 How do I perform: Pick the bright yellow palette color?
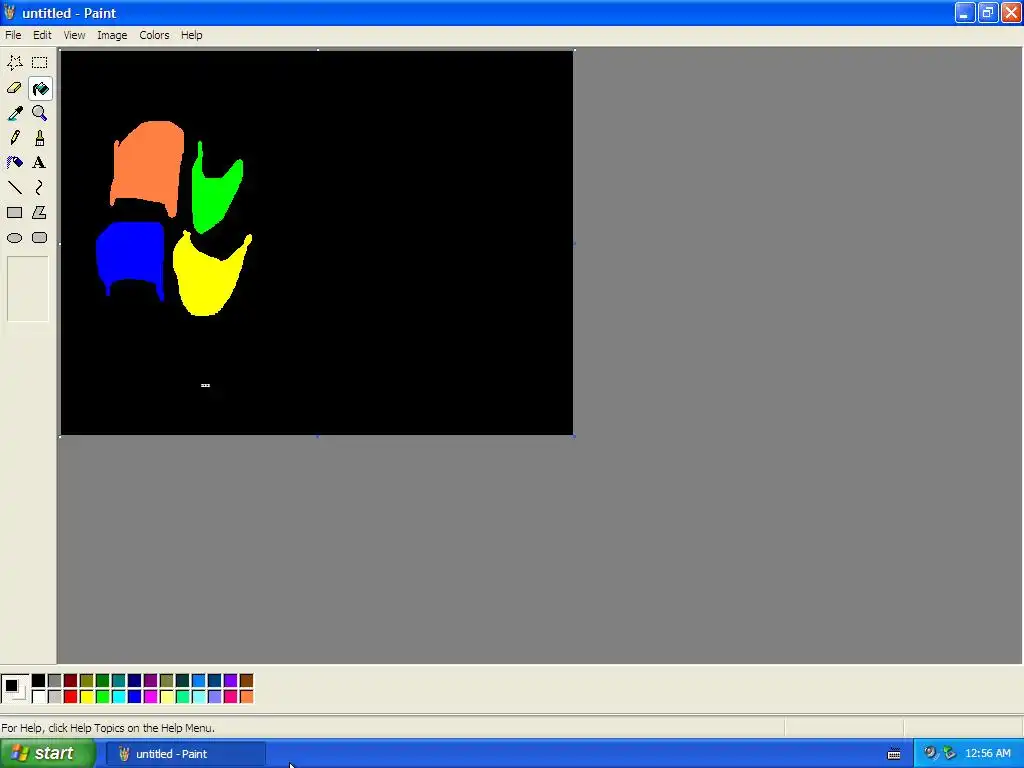tap(86, 697)
